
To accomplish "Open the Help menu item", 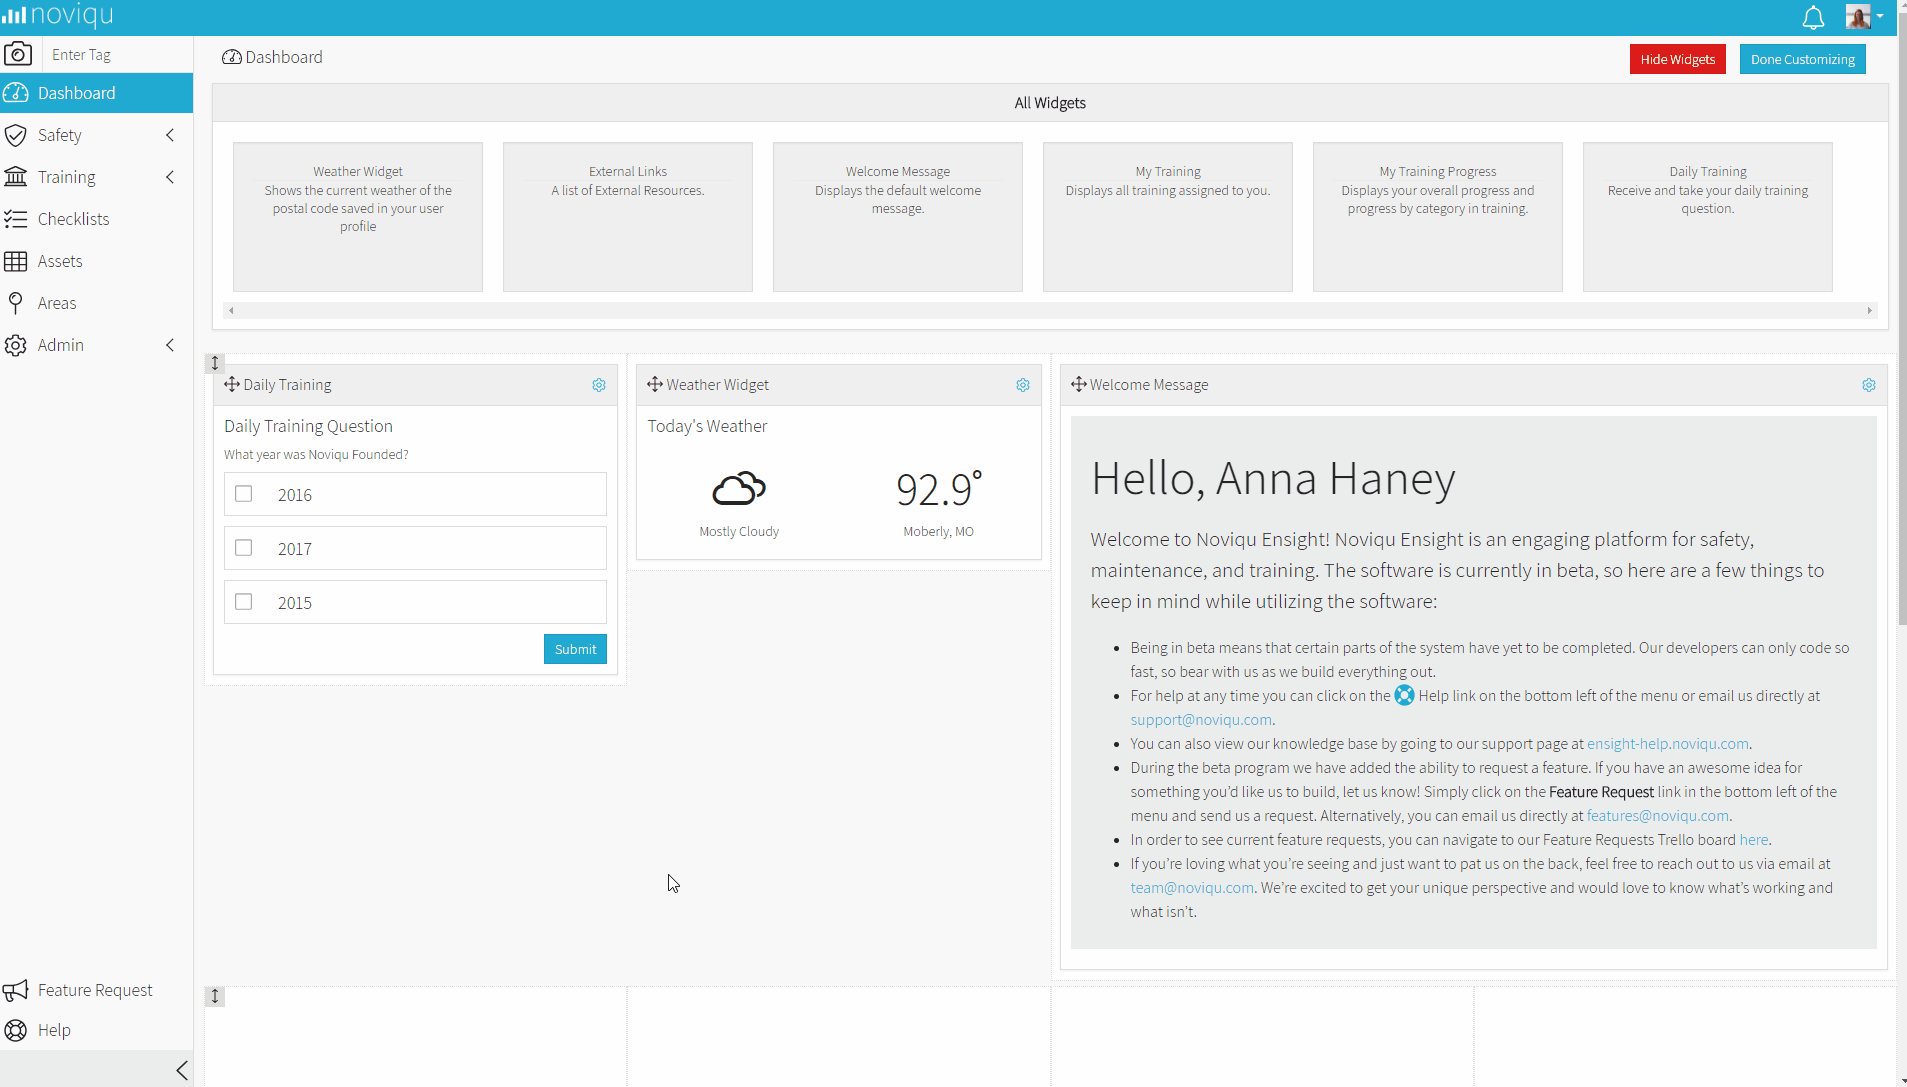I will point(96,1030).
